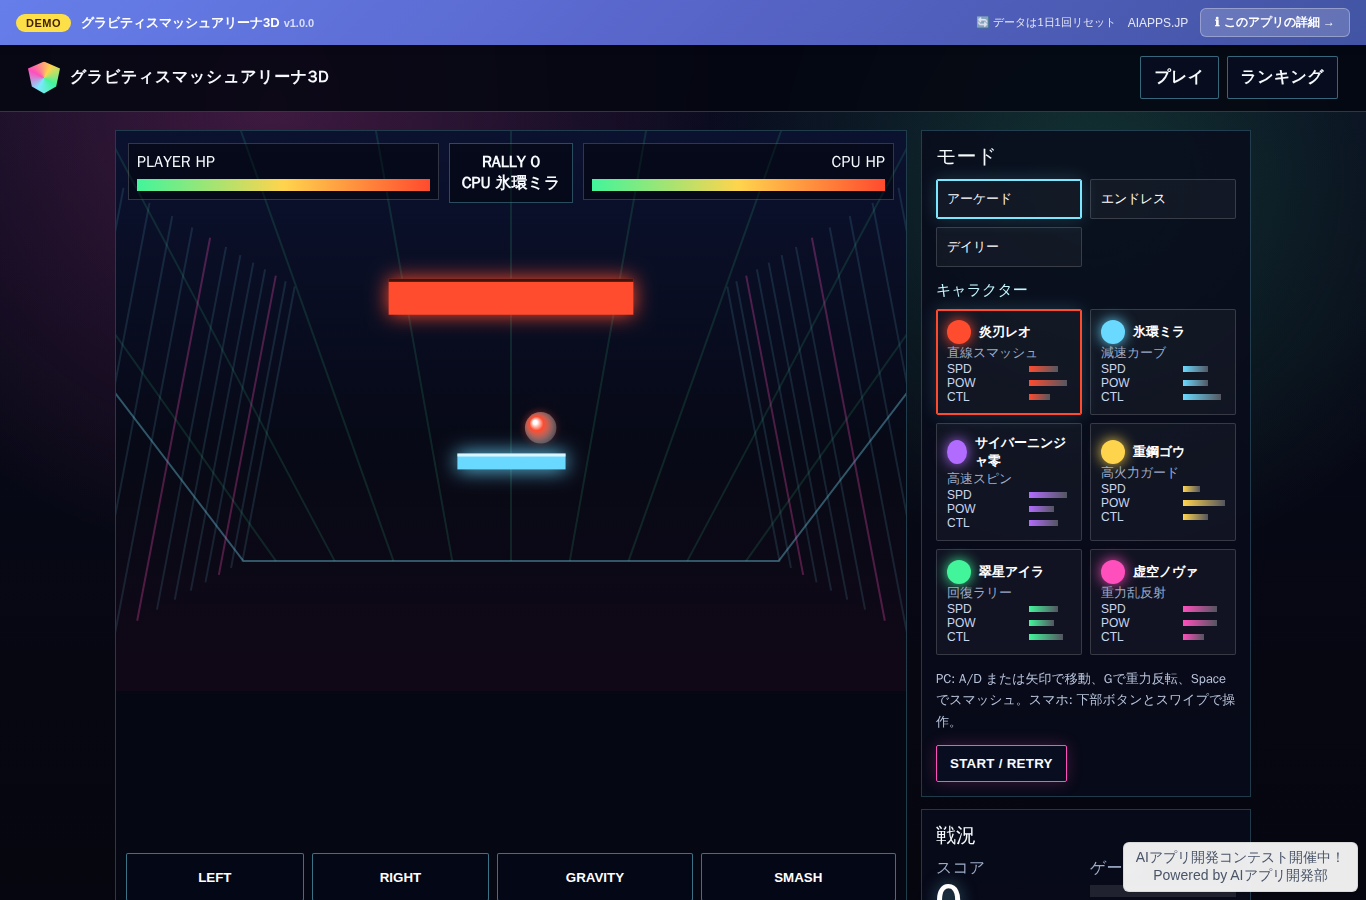Tap the GRAVITY control button
This screenshot has width=1366, height=900.
595,877
